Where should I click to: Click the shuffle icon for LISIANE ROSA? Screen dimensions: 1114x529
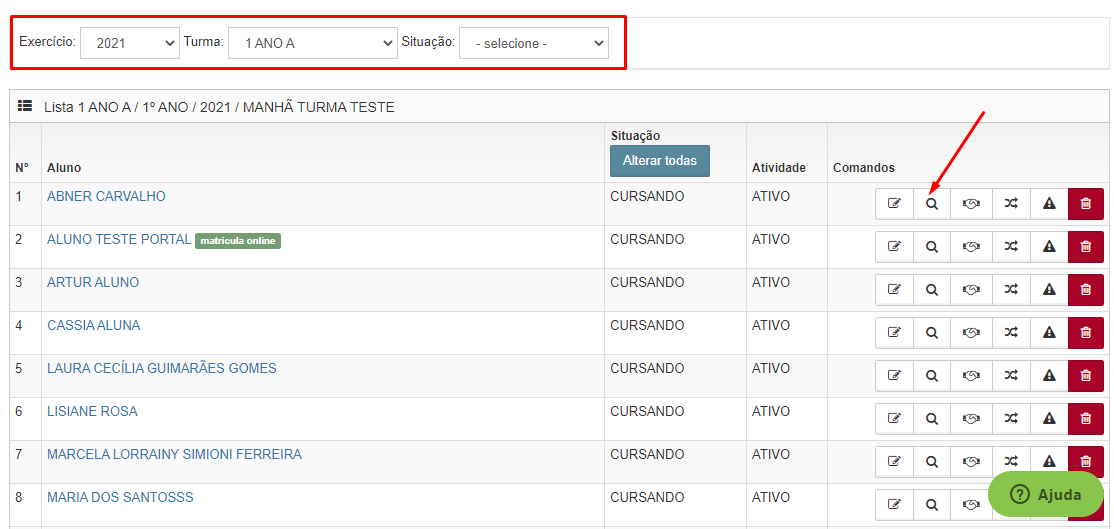point(1010,419)
